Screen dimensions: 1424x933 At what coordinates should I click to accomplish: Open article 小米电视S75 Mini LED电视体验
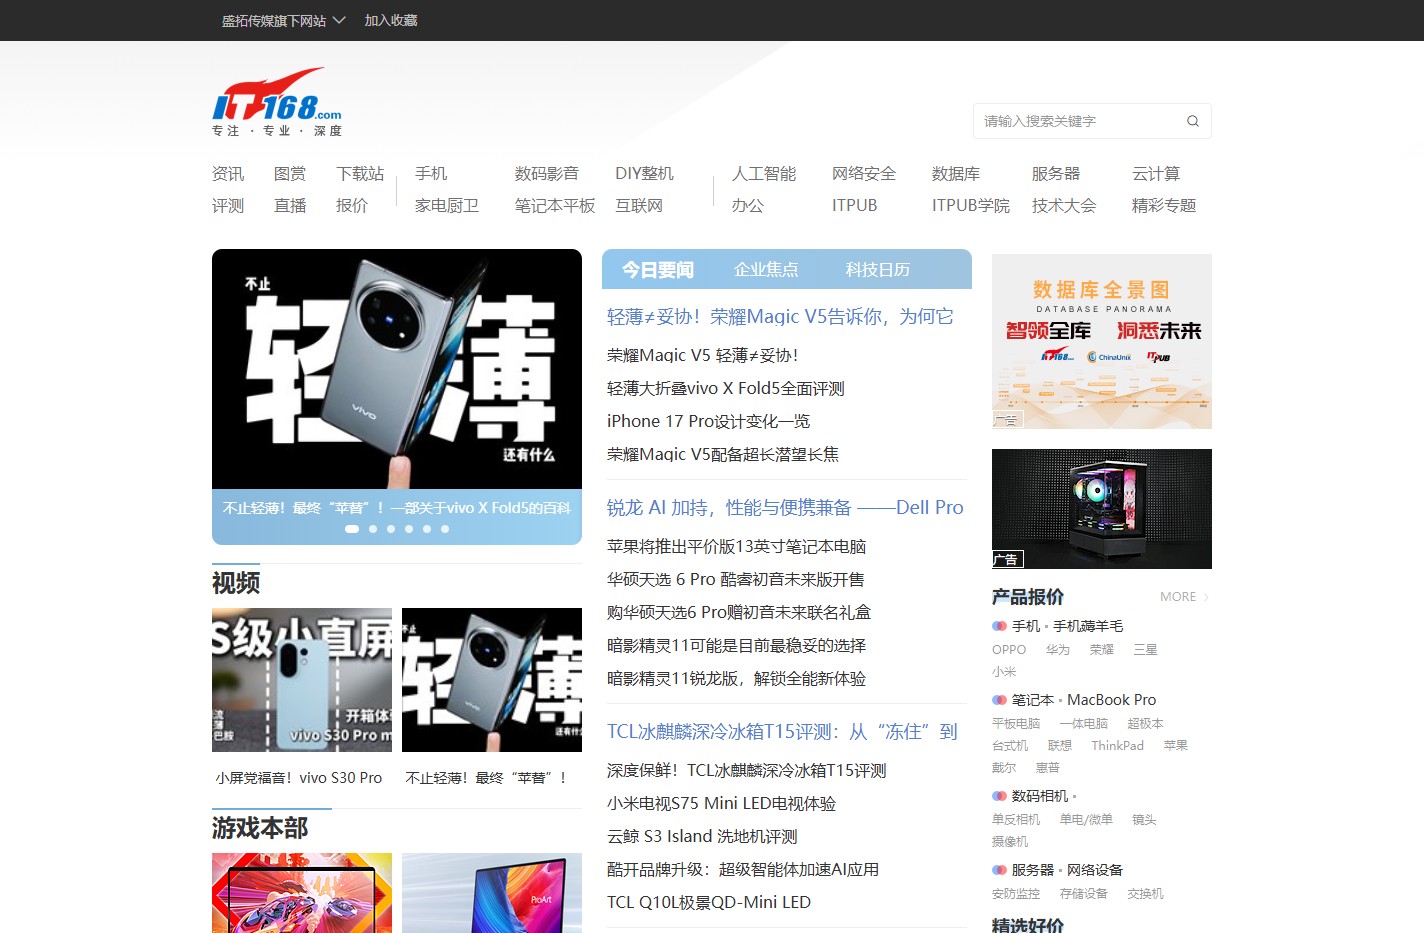tap(721, 804)
